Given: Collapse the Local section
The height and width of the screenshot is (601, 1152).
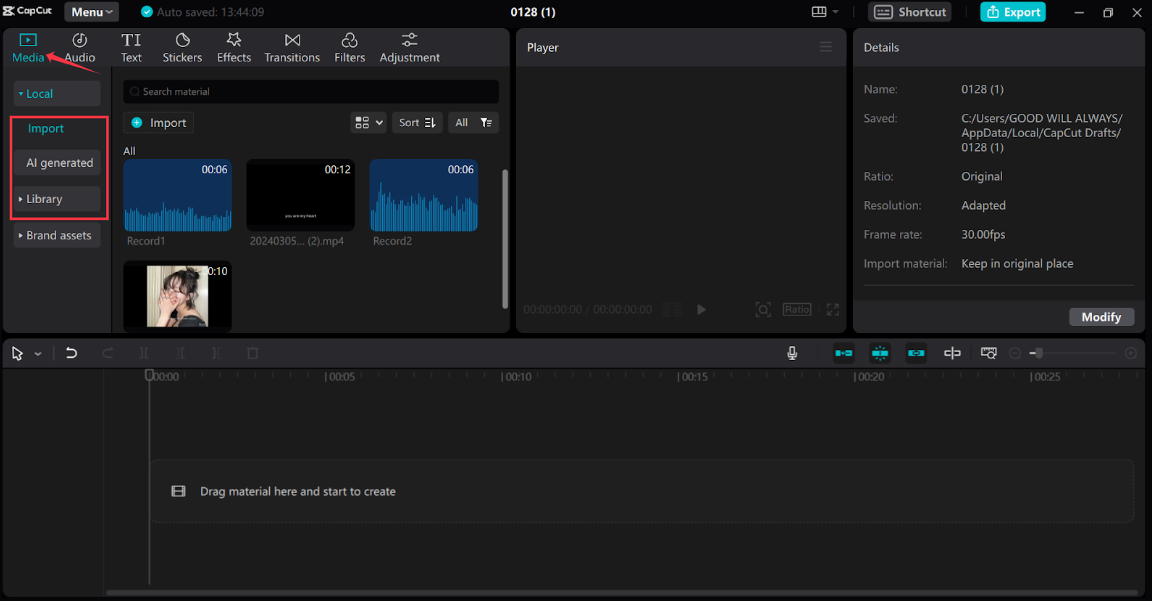Looking at the screenshot, I should coord(57,94).
